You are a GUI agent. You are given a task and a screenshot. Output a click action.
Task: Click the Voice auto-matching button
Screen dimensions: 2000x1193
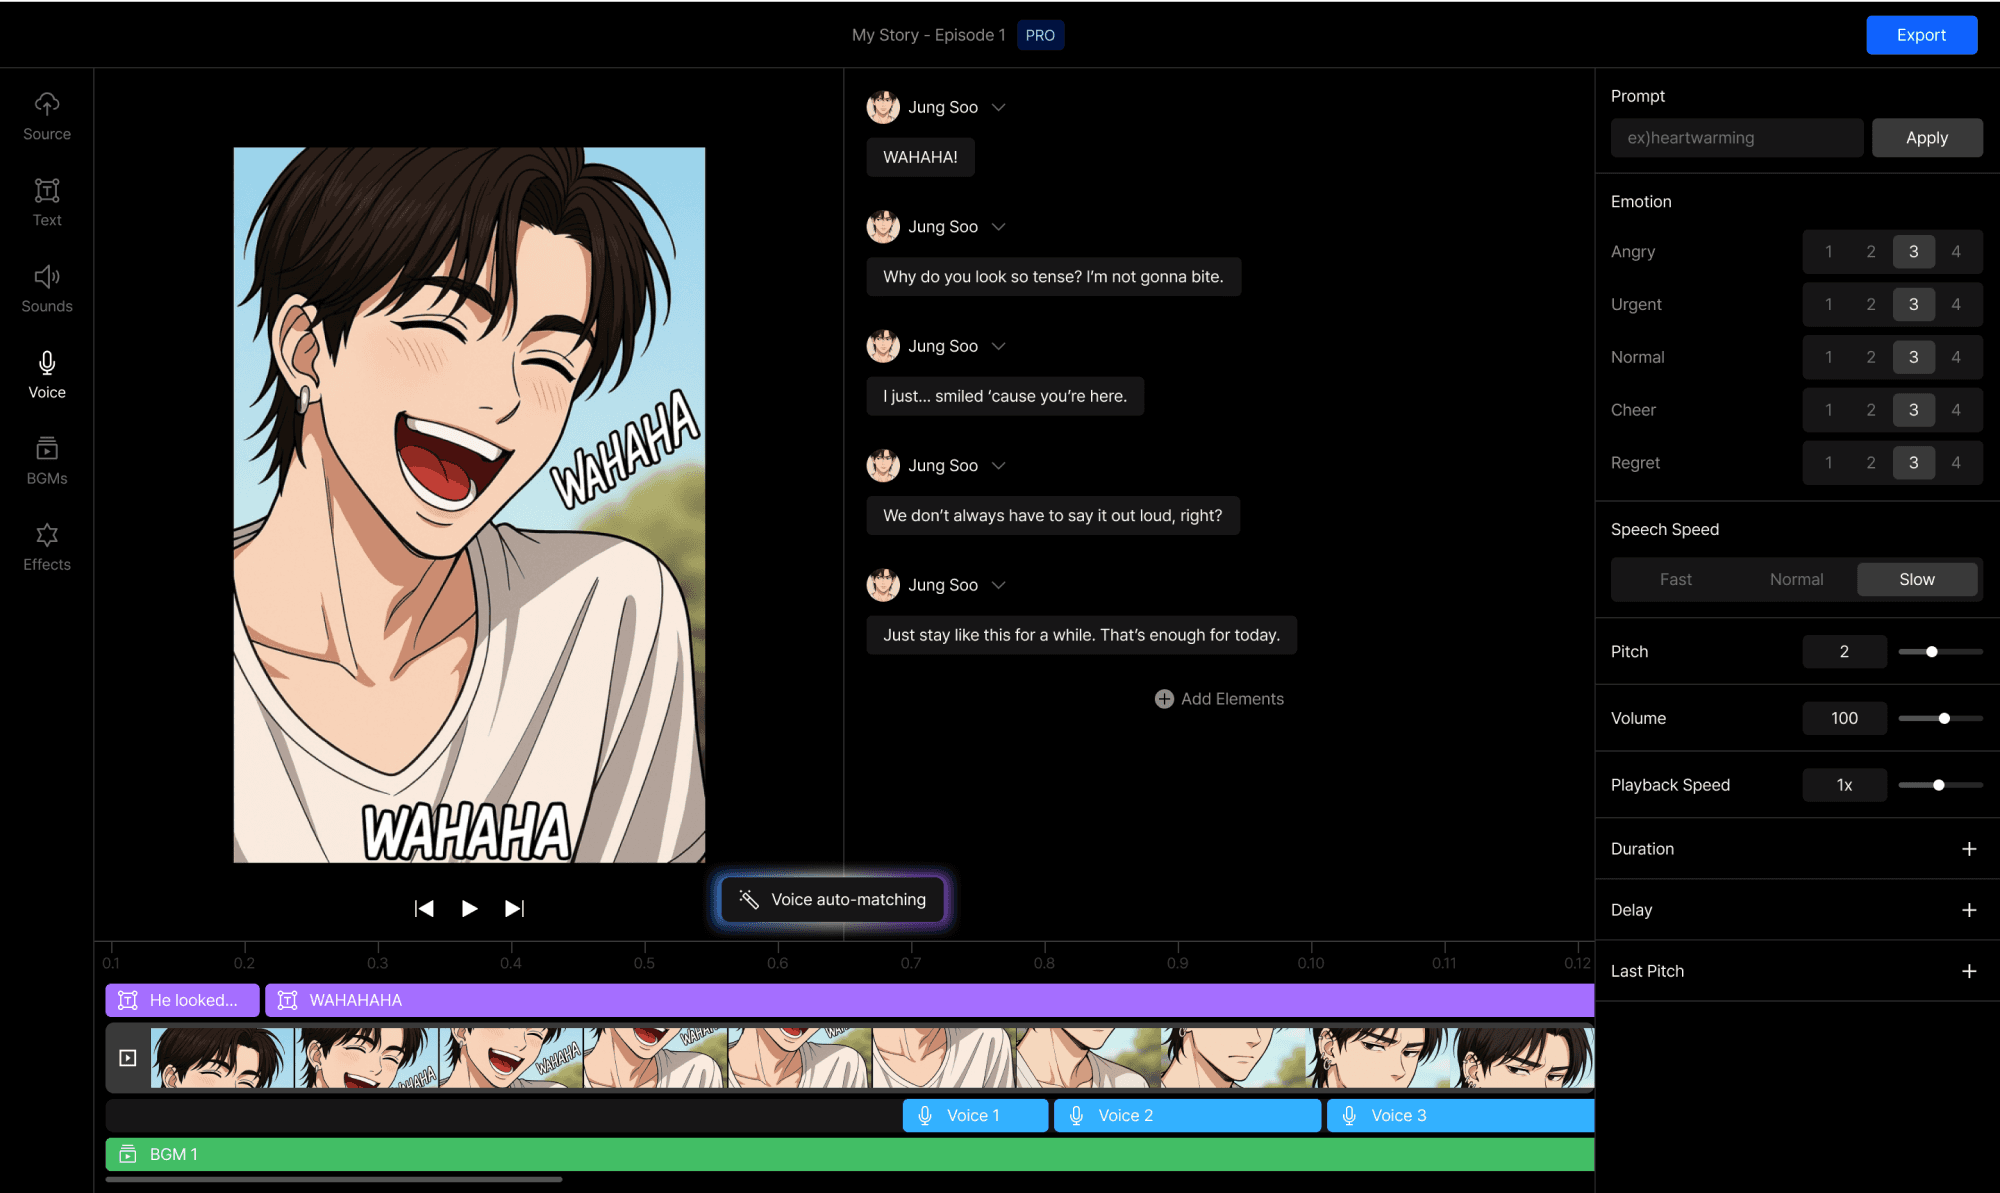click(x=833, y=900)
